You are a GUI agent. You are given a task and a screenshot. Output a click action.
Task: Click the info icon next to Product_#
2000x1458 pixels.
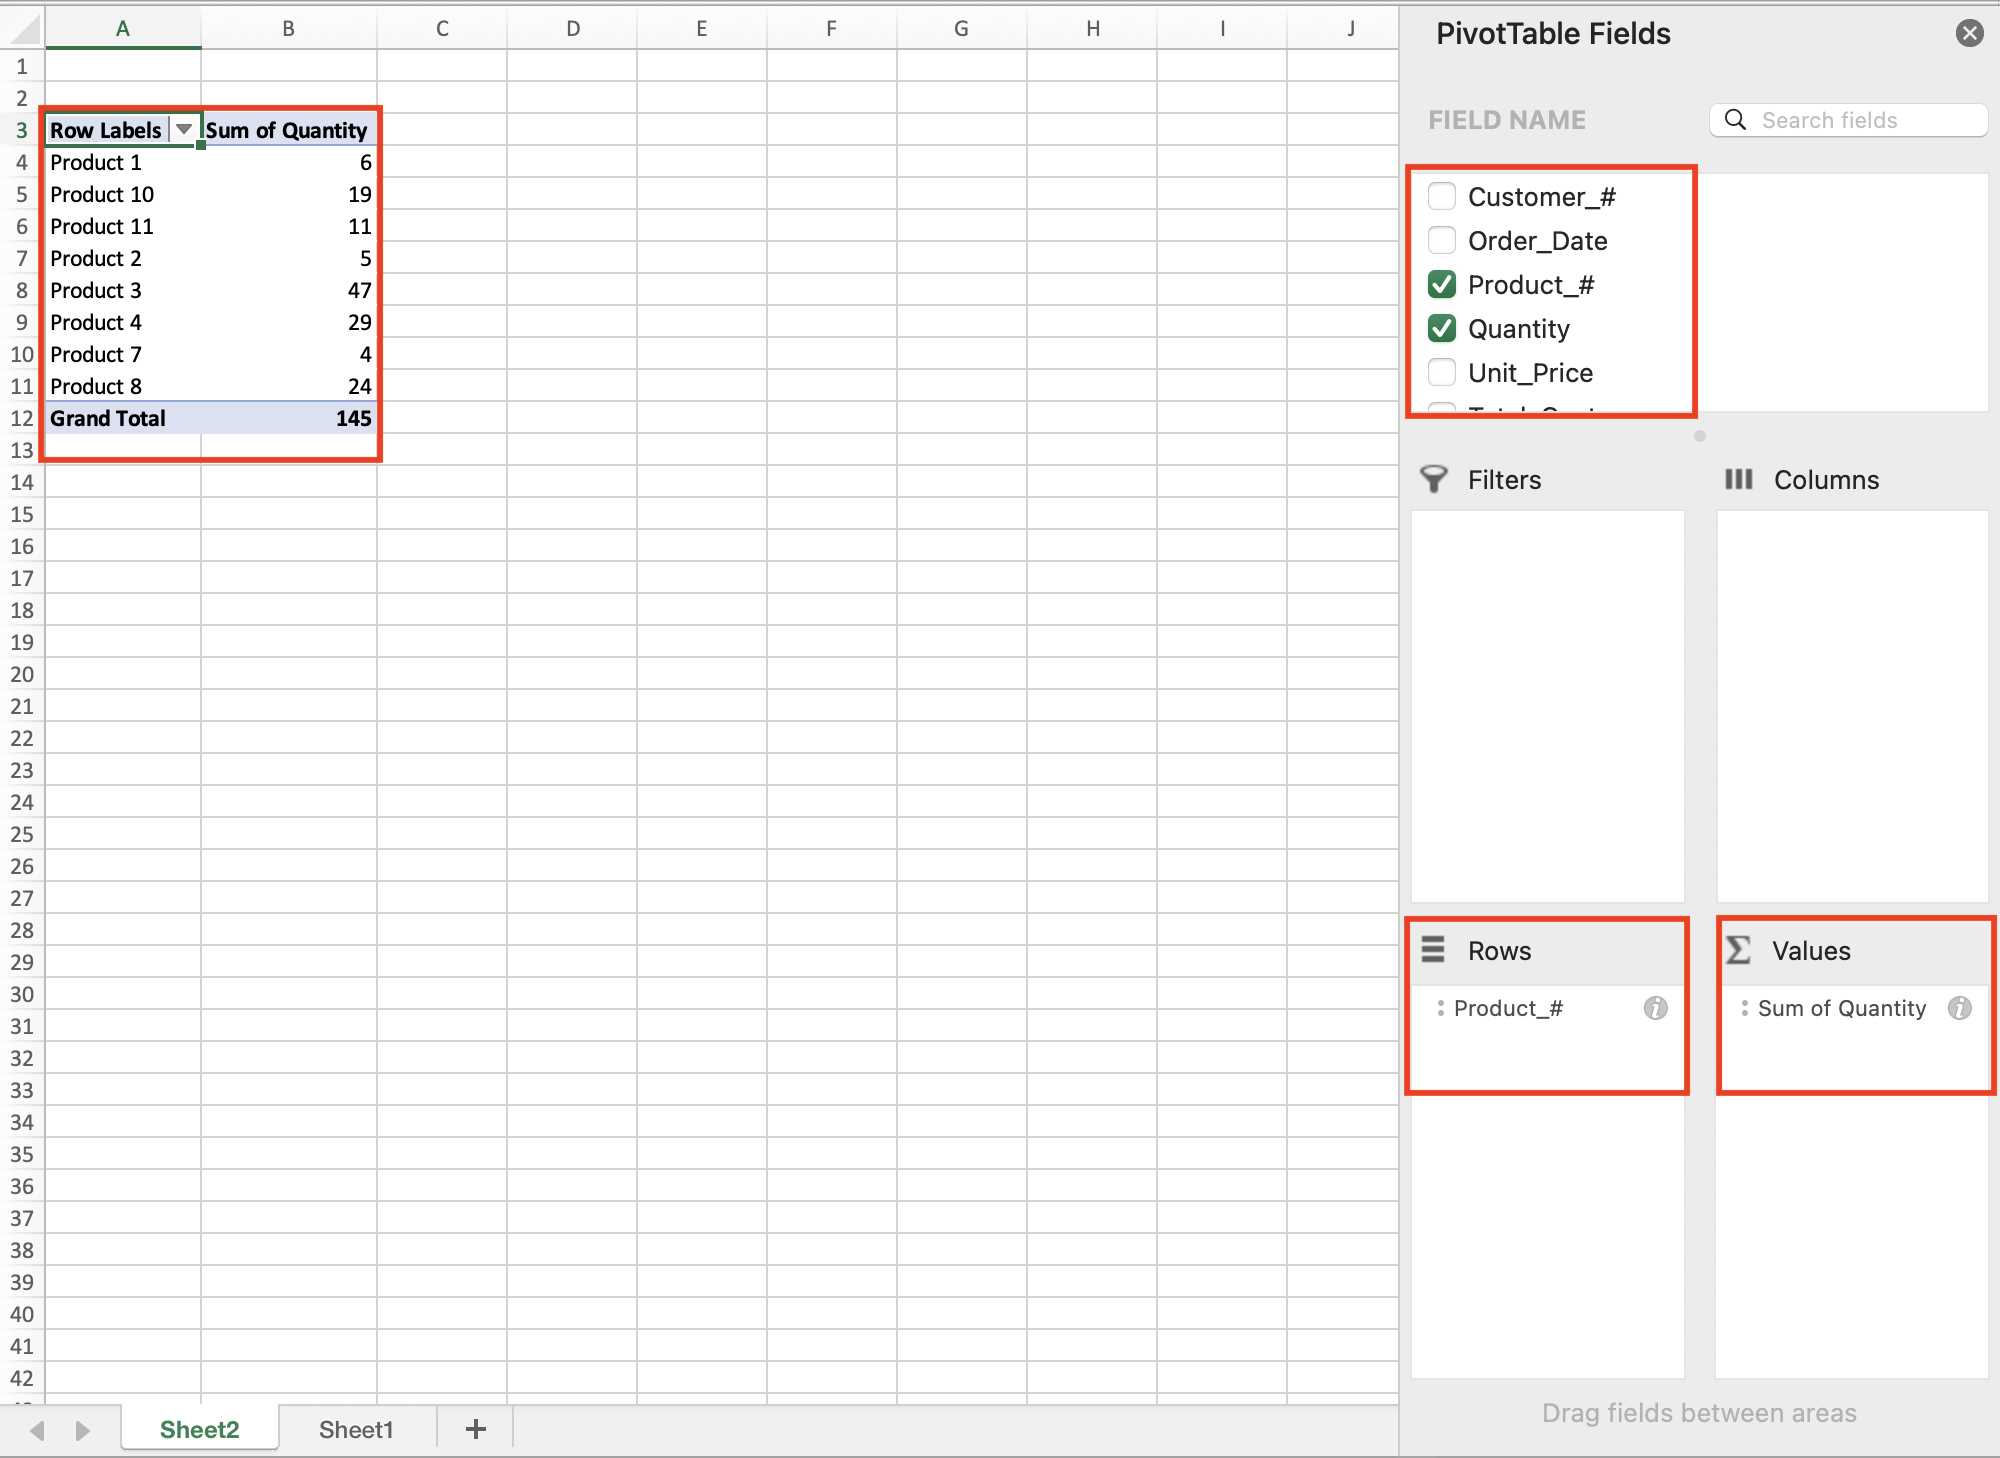point(1655,1008)
